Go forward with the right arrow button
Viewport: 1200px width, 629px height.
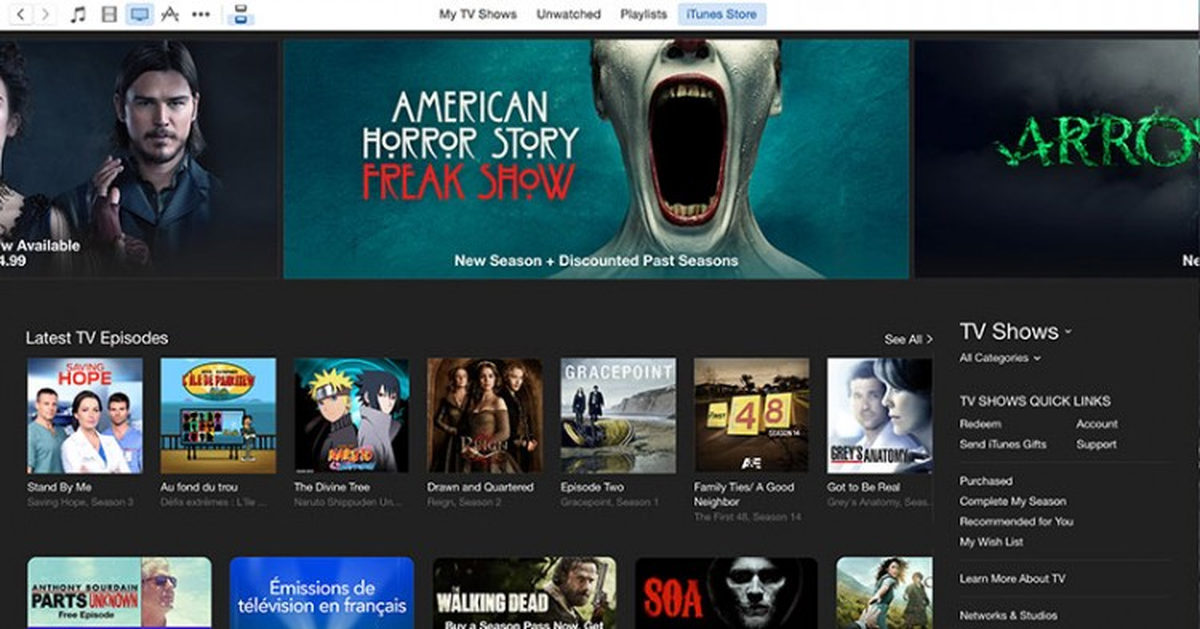pos(44,14)
